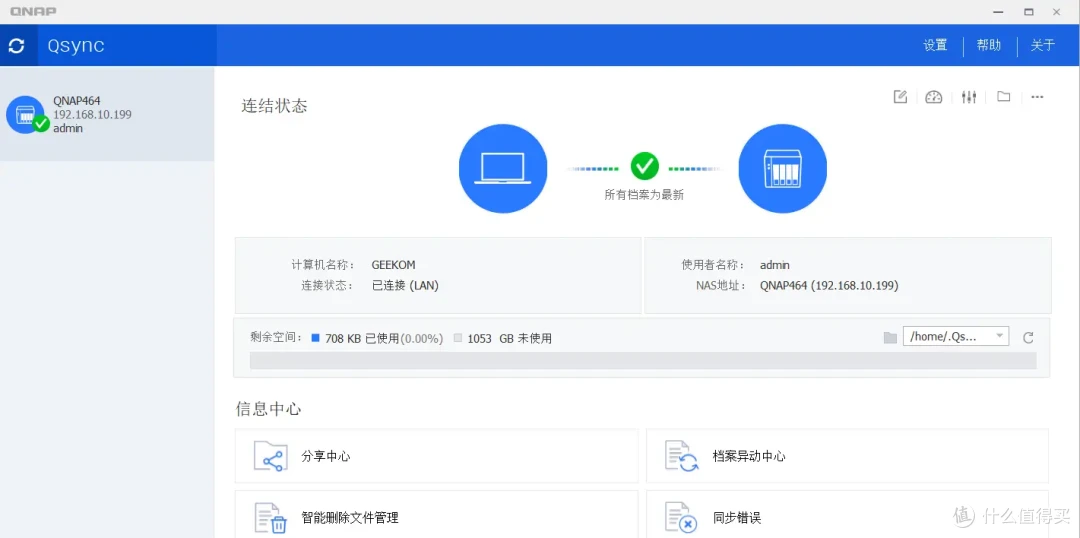Click the smart delete trash document icon
The width and height of the screenshot is (1080, 538).
[x=271, y=518]
